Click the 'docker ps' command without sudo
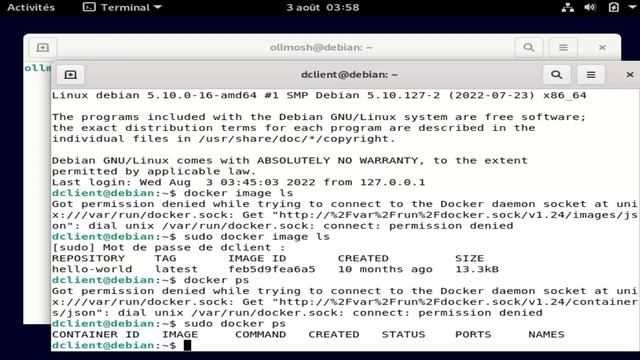640x360 pixels. click(x=216, y=280)
